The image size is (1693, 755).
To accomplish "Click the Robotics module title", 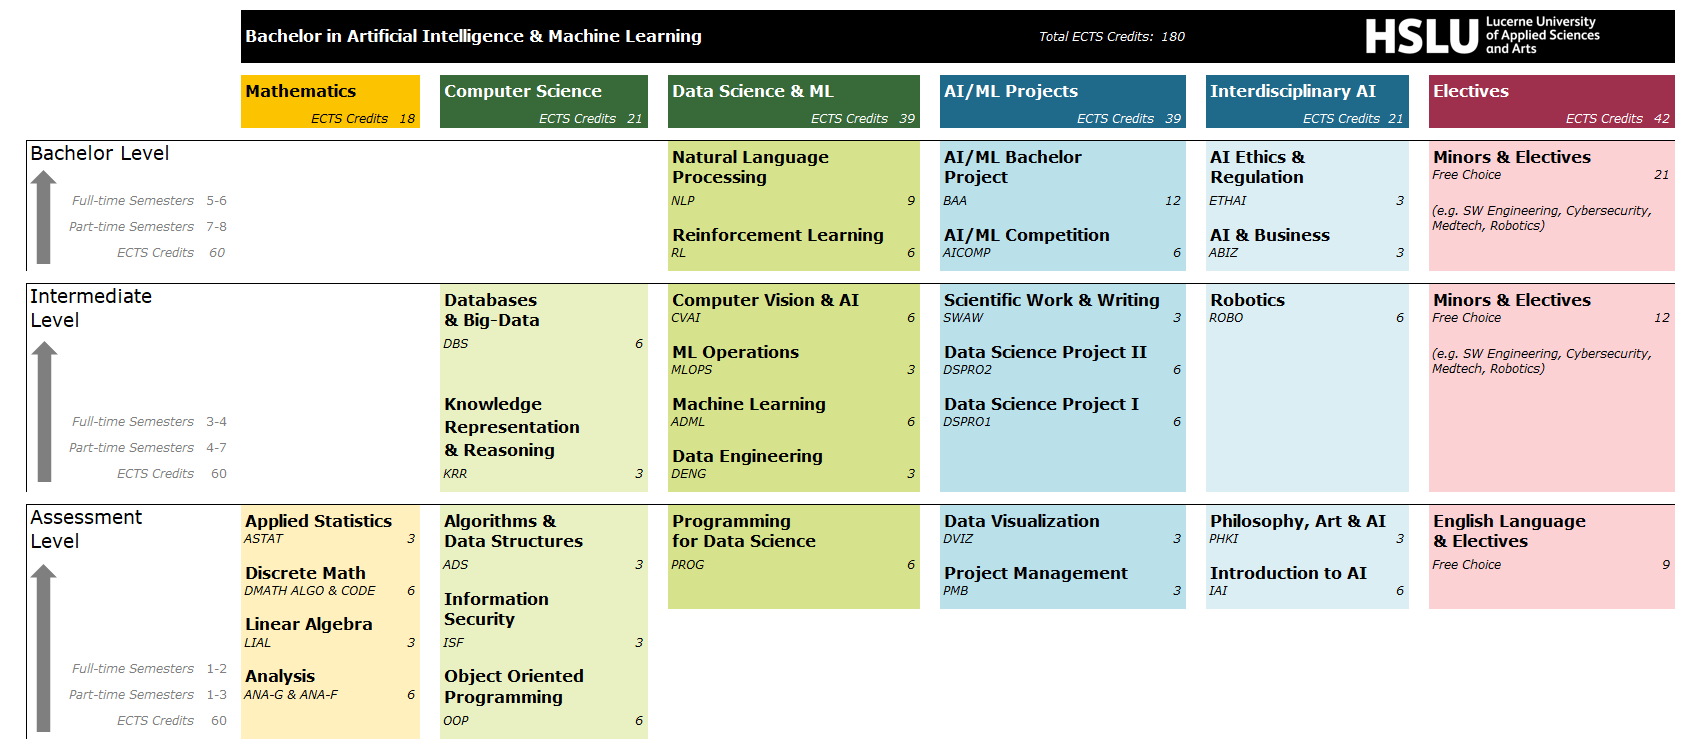I will [x=1247, y=300].
